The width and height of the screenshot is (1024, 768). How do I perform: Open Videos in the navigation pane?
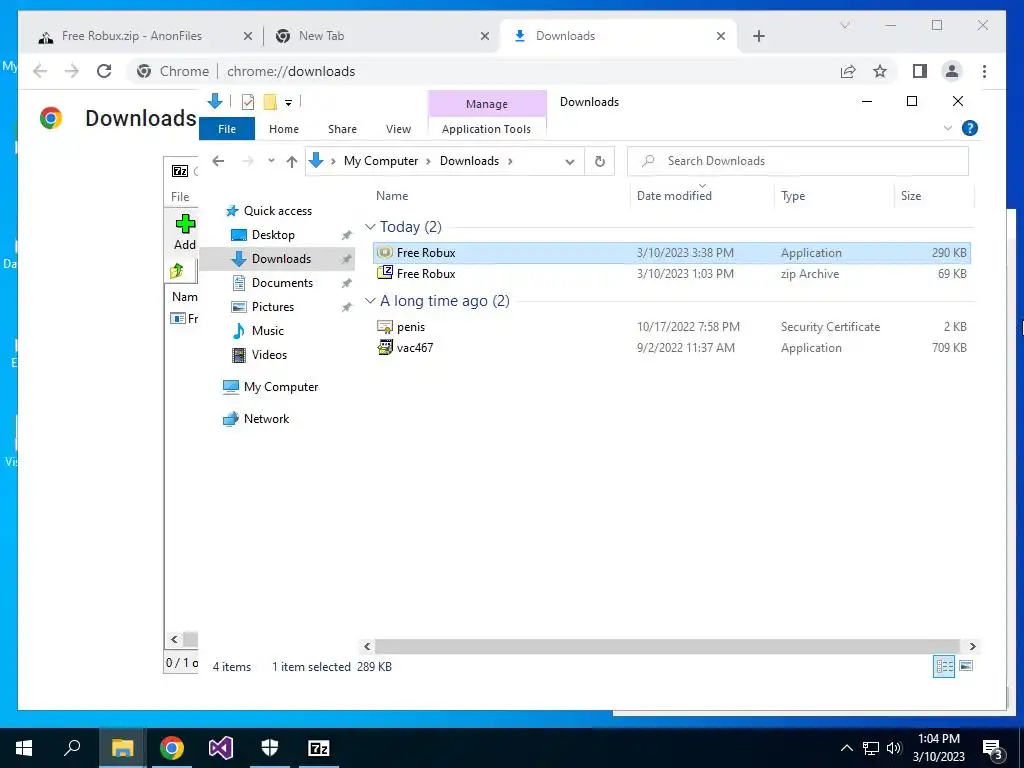[259, 355]
